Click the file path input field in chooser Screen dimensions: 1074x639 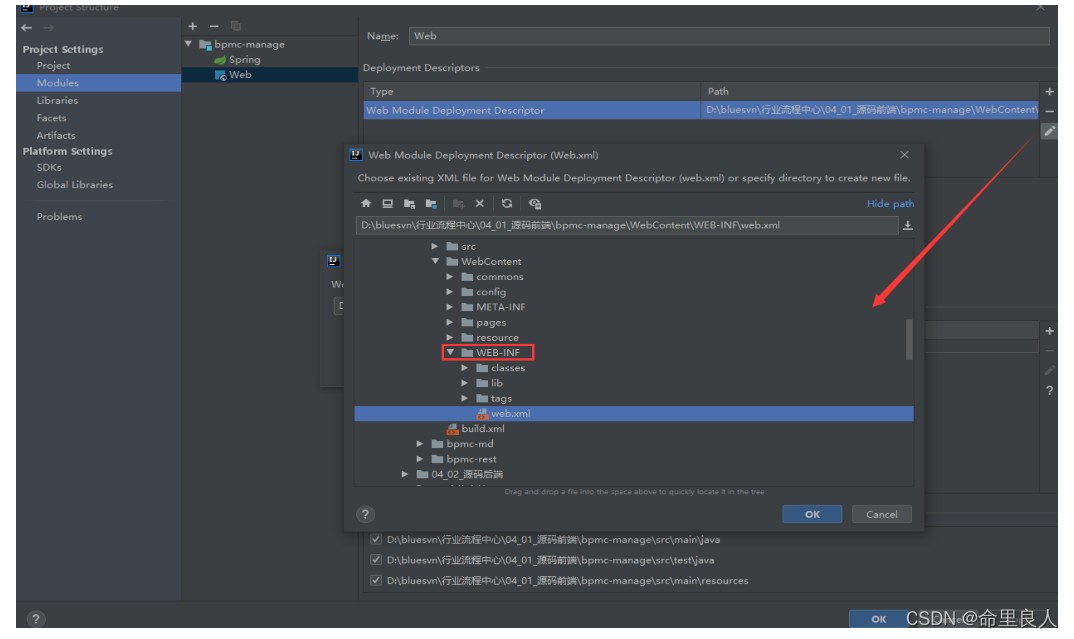pyautogui.click(x=627, y=225)
